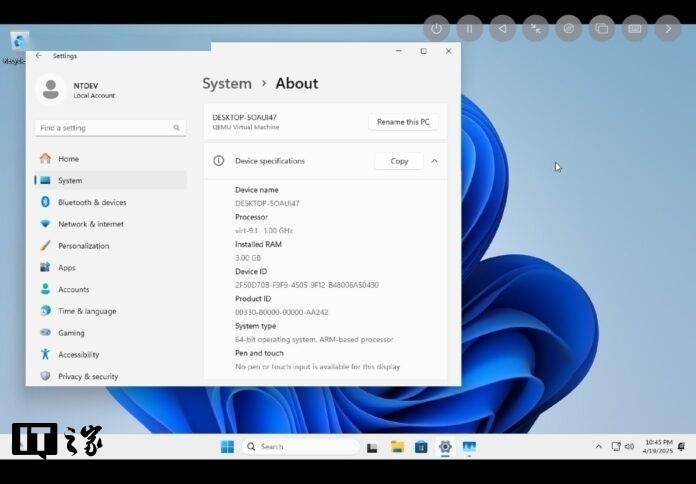Open Network & internet settings
This screenshot has height=484, width=696.
(x=110, y=224)
